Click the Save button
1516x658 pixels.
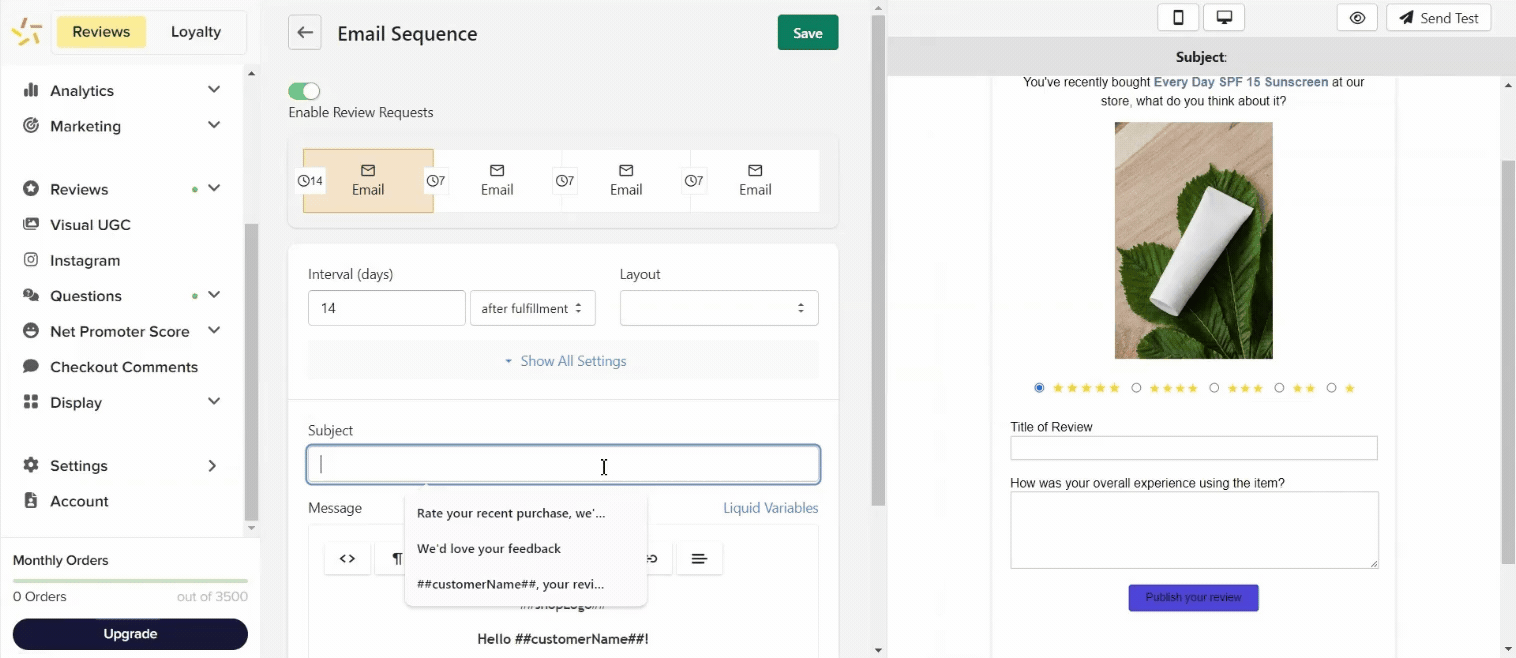coord(807,33)
